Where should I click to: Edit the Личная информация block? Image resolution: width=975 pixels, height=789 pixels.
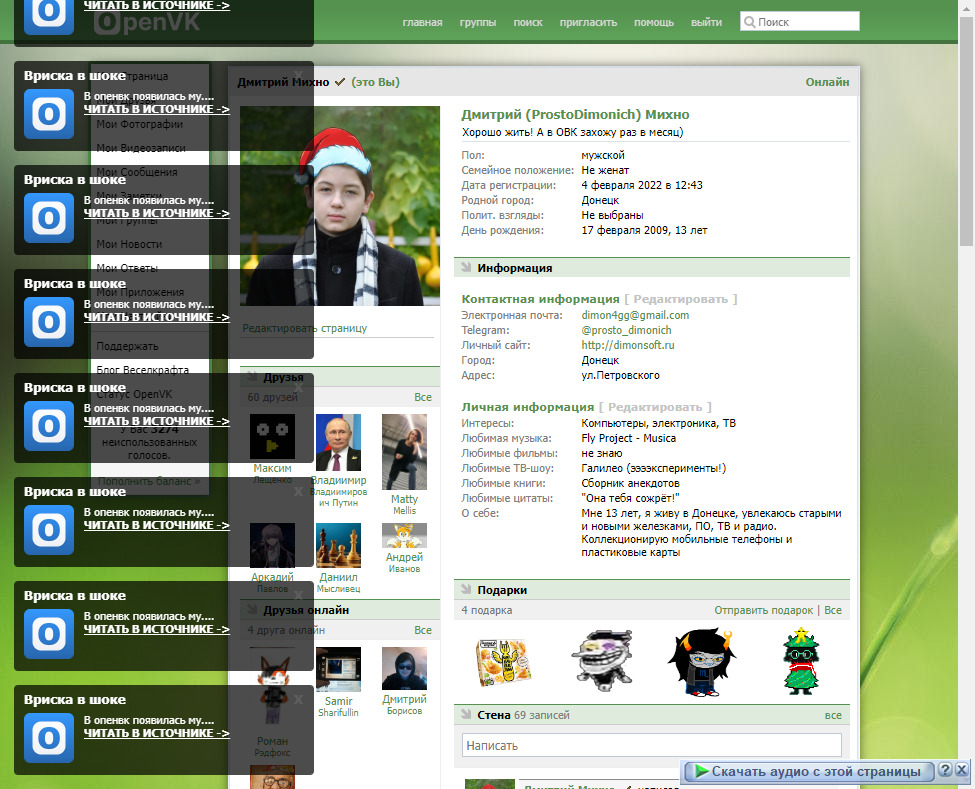655,407
